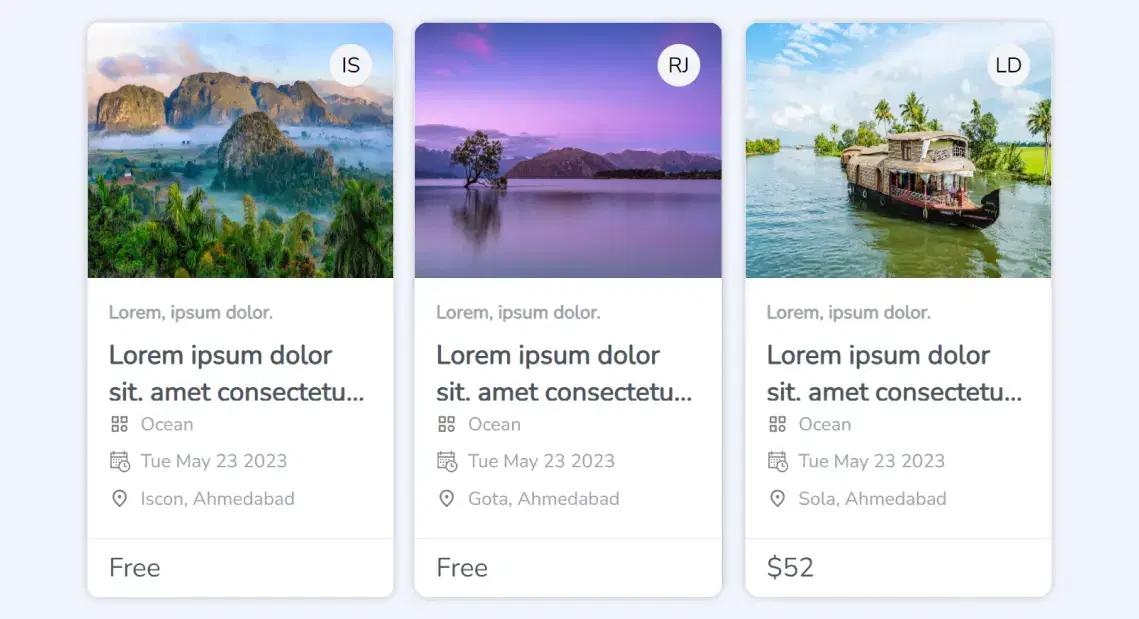Image resolution: width=1139 pixels, height=619 pixels.
Task: Open the title link on Iscon card
Action: tap(236, 373)
